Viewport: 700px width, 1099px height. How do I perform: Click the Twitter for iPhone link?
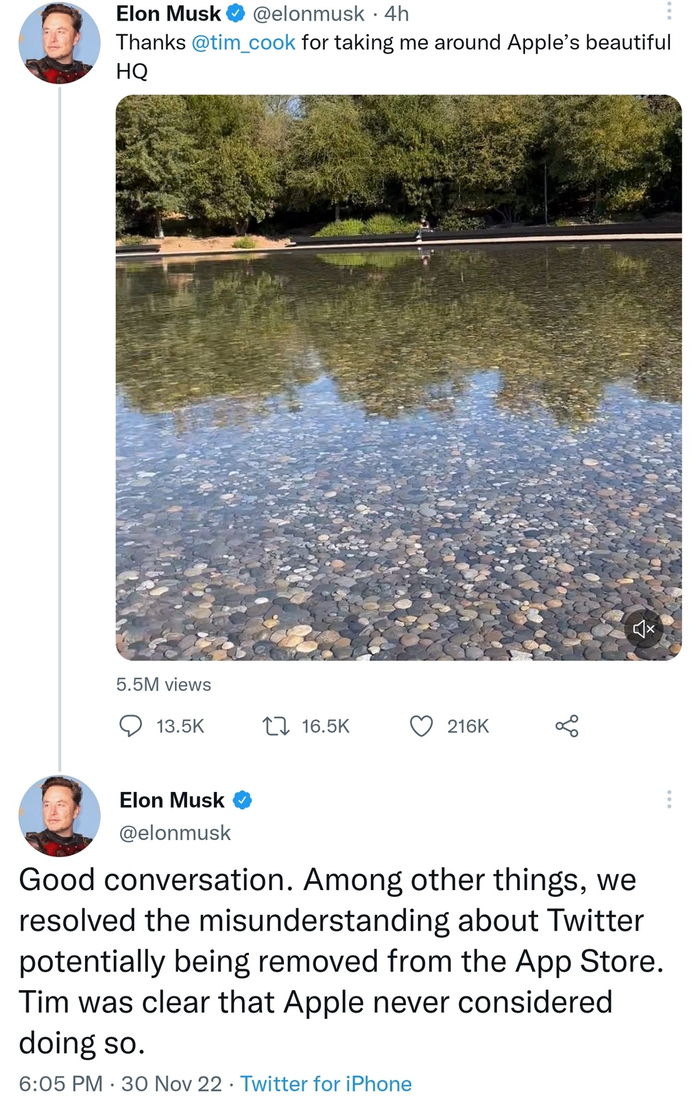tap(326, 1084)
